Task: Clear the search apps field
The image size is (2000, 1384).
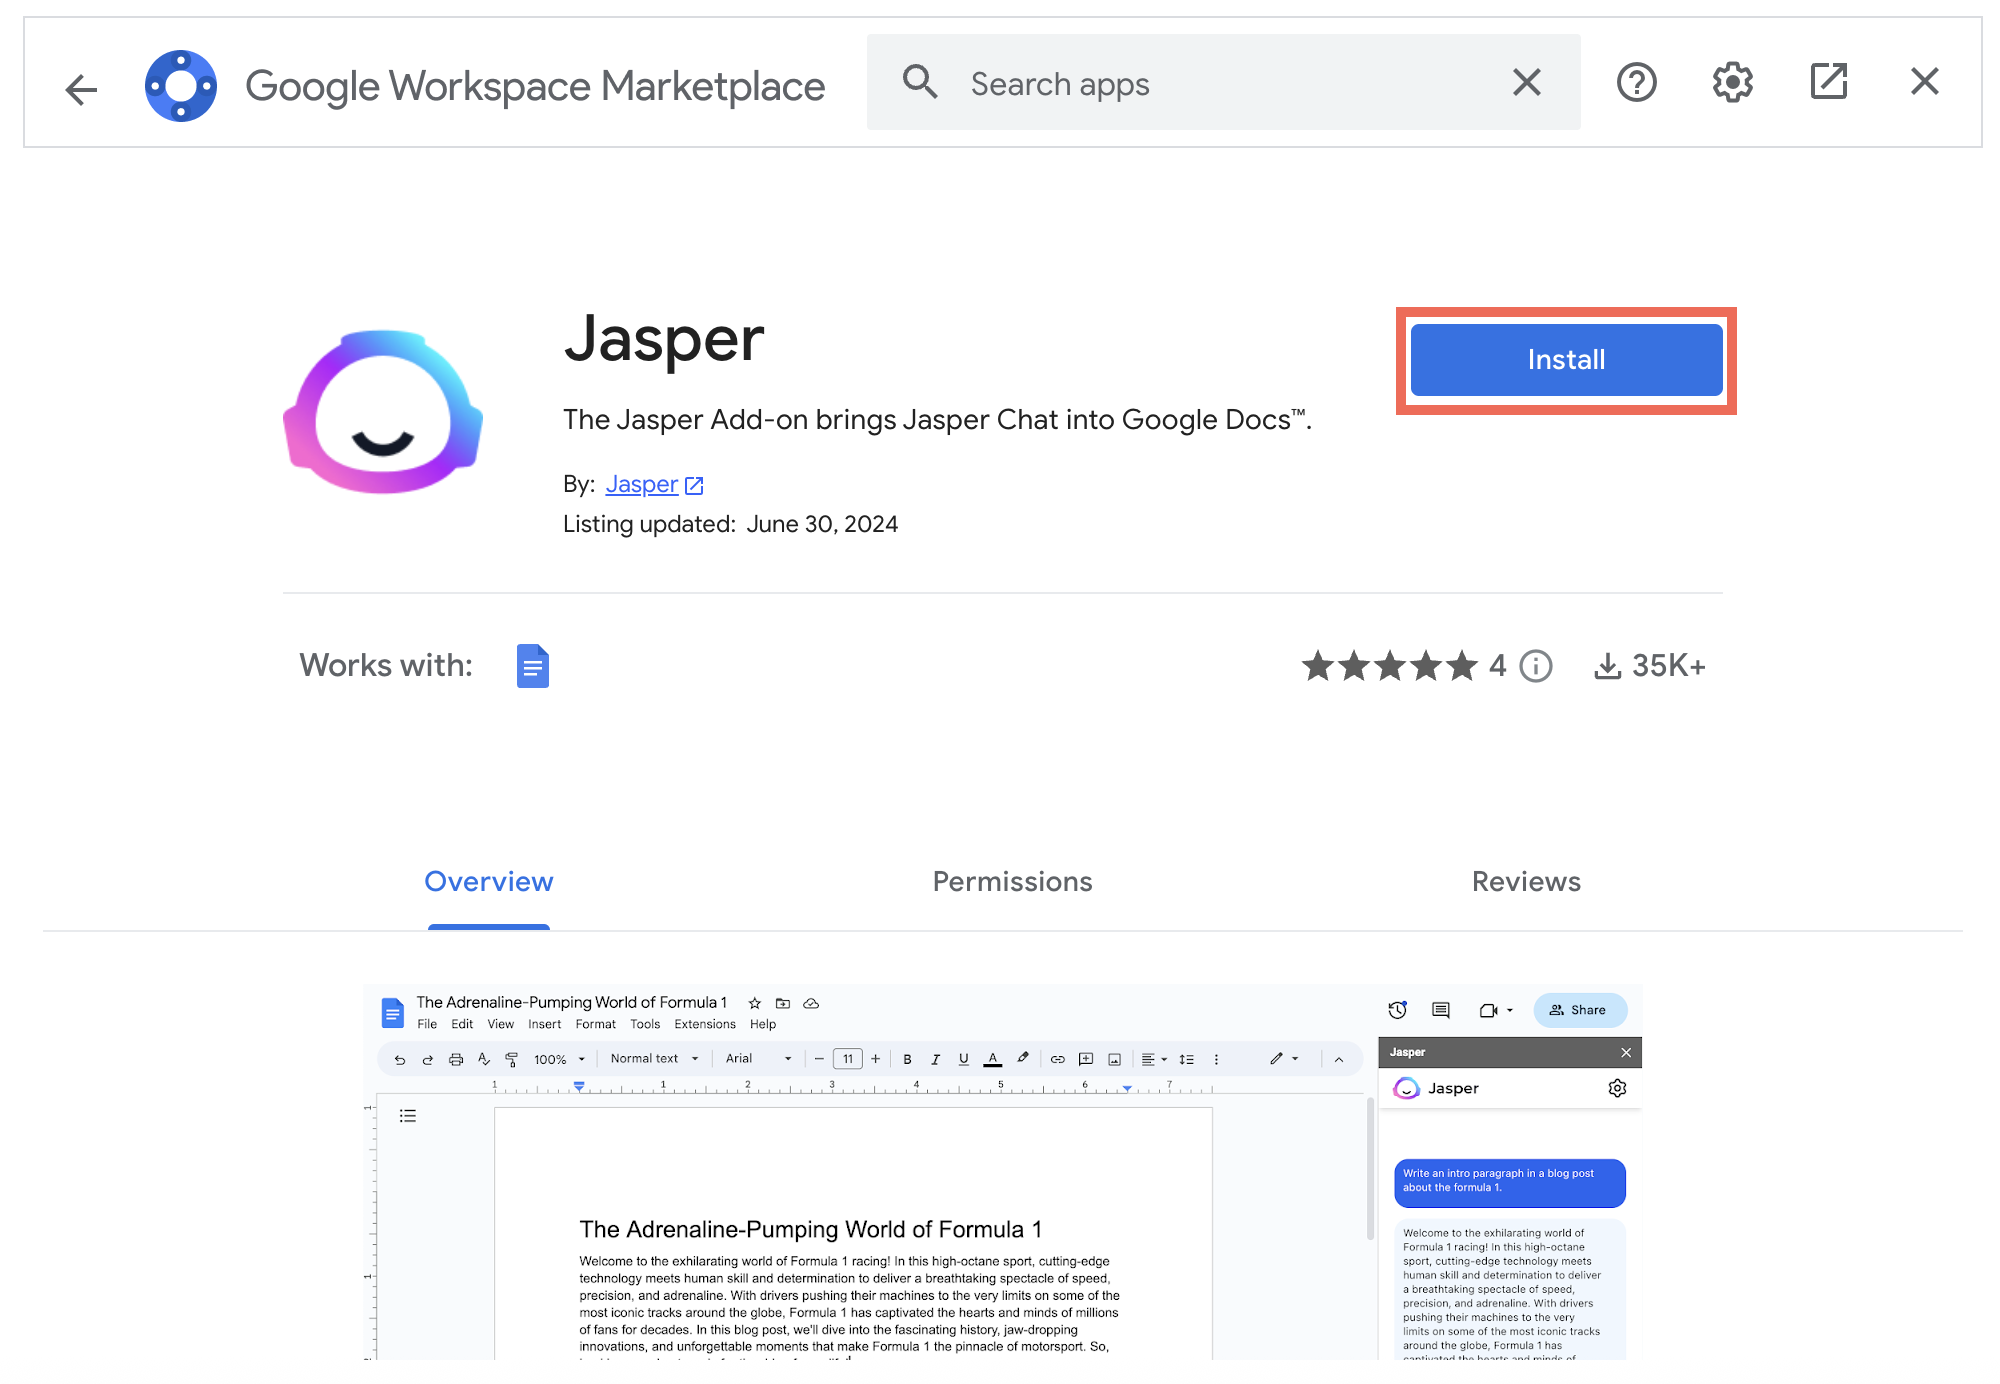Action: [x=1526, y=82]
